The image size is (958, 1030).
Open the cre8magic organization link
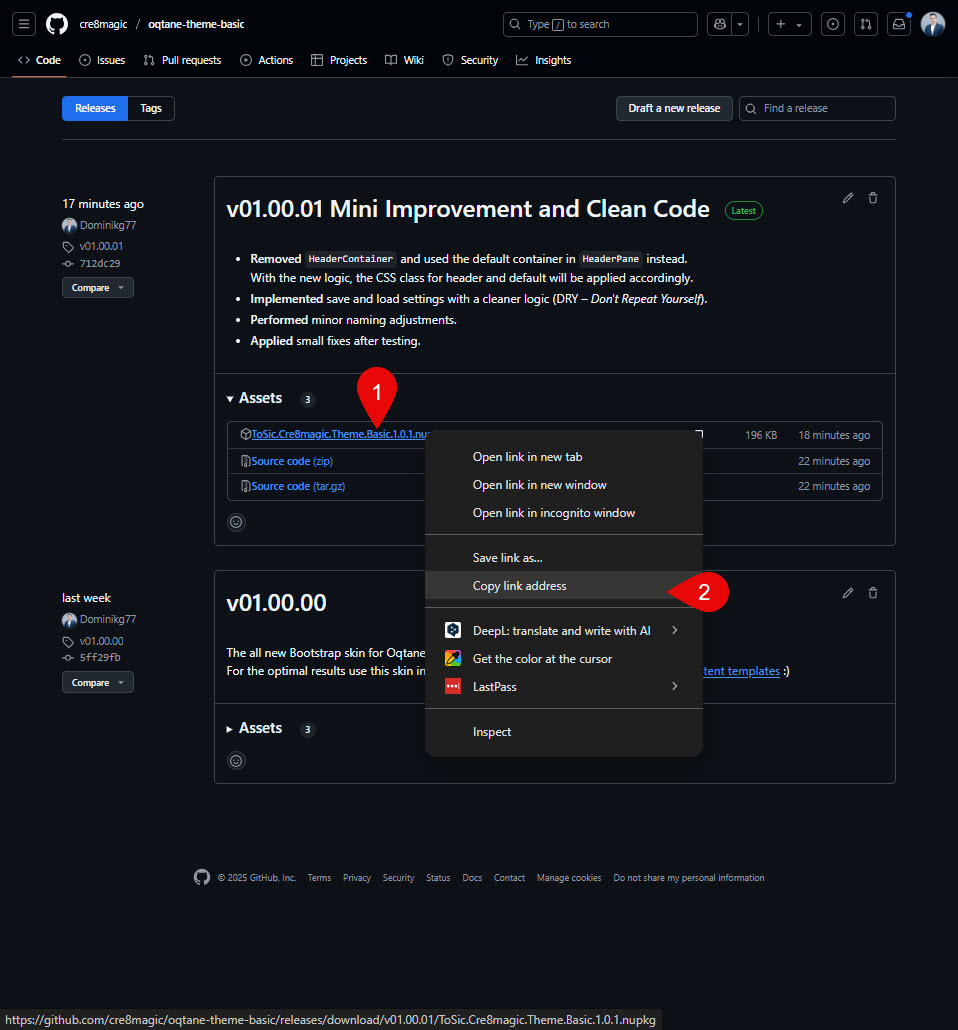[x=103, y=24]
